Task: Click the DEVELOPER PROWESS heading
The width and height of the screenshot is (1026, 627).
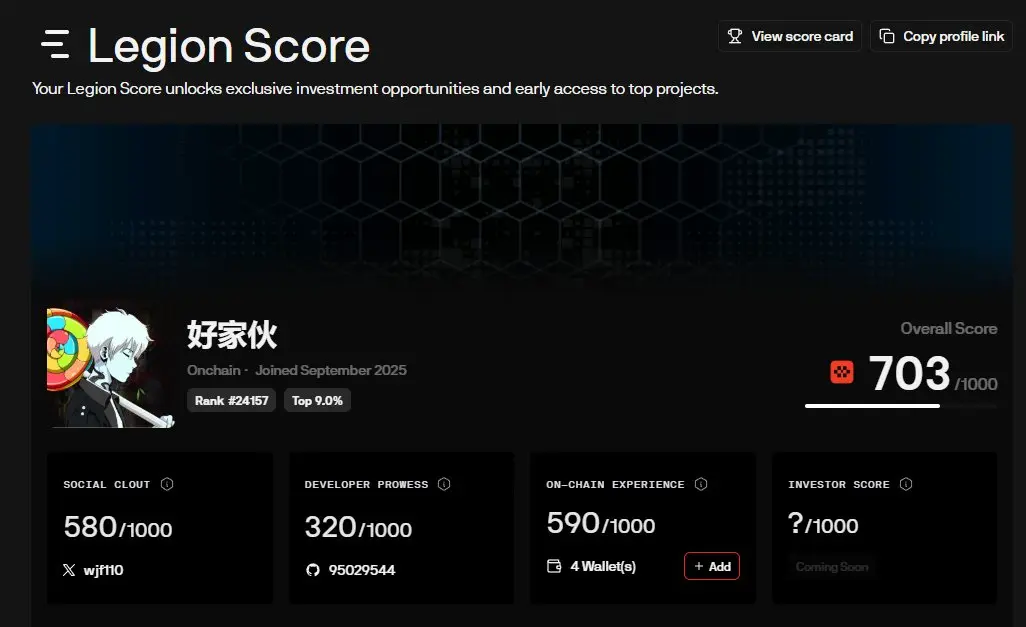Action: pyautogui.click(x=366, y=484)
